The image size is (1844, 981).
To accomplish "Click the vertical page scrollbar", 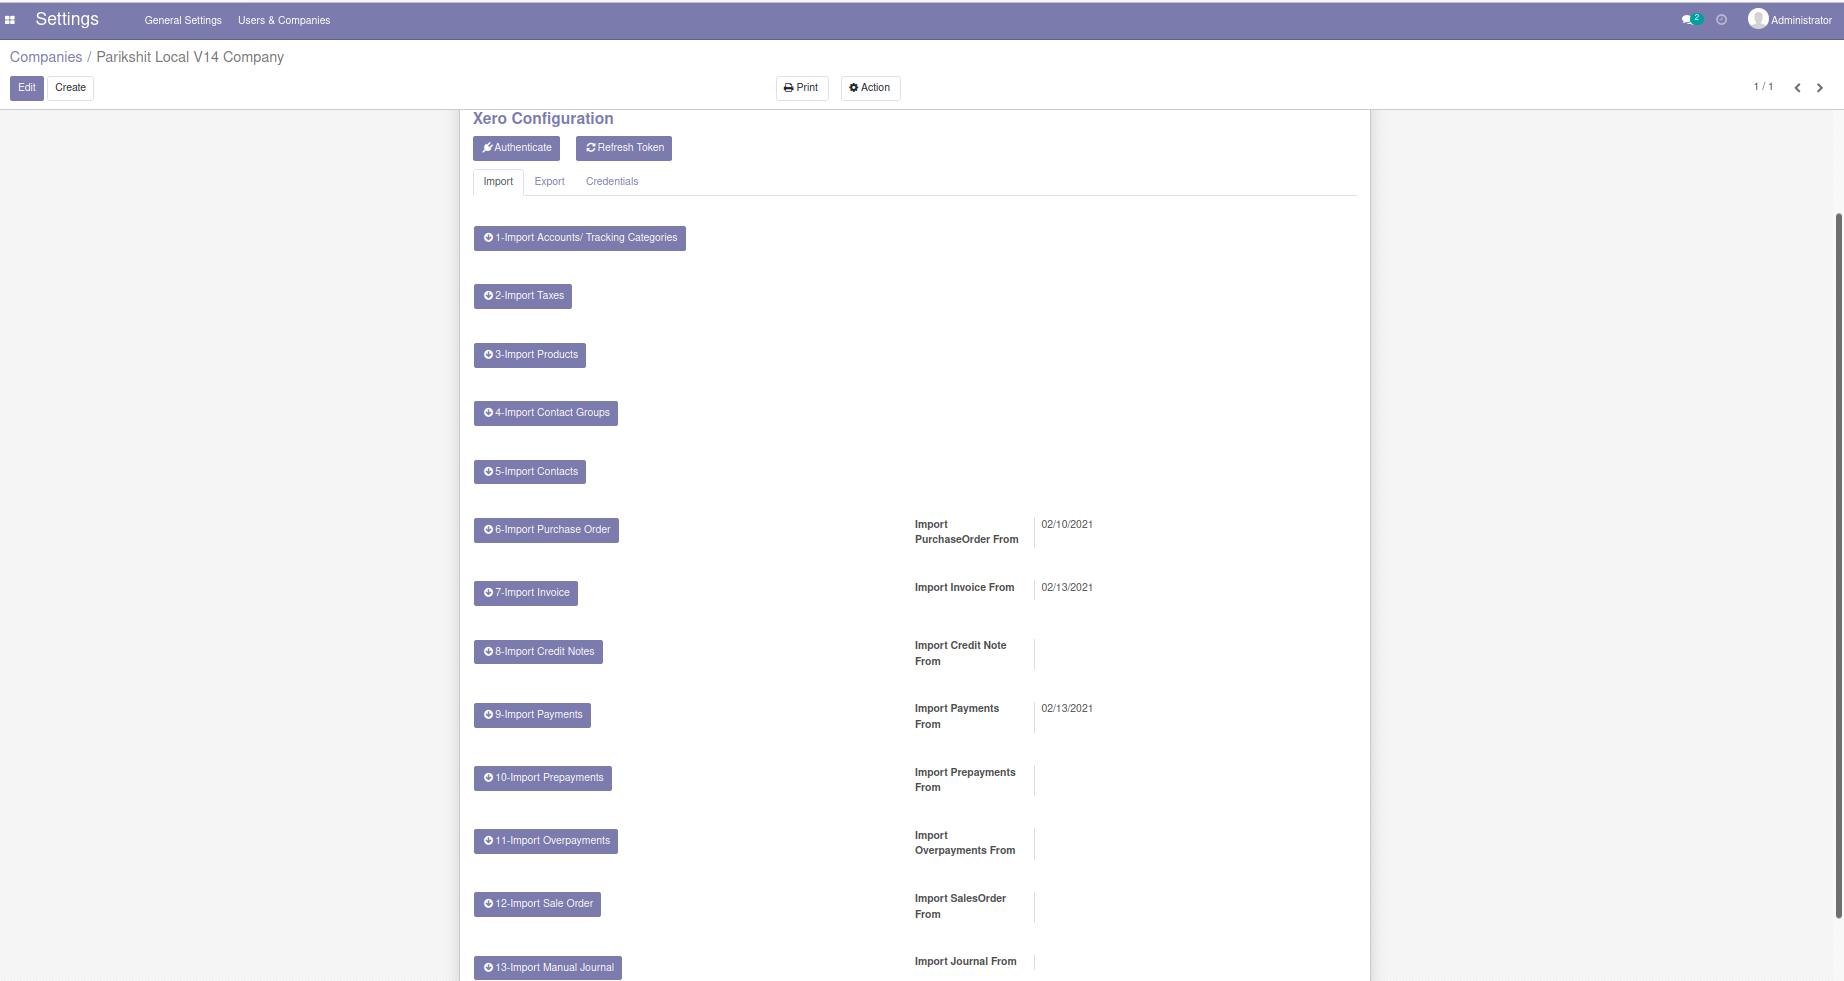I will (x=1838, y=565).
